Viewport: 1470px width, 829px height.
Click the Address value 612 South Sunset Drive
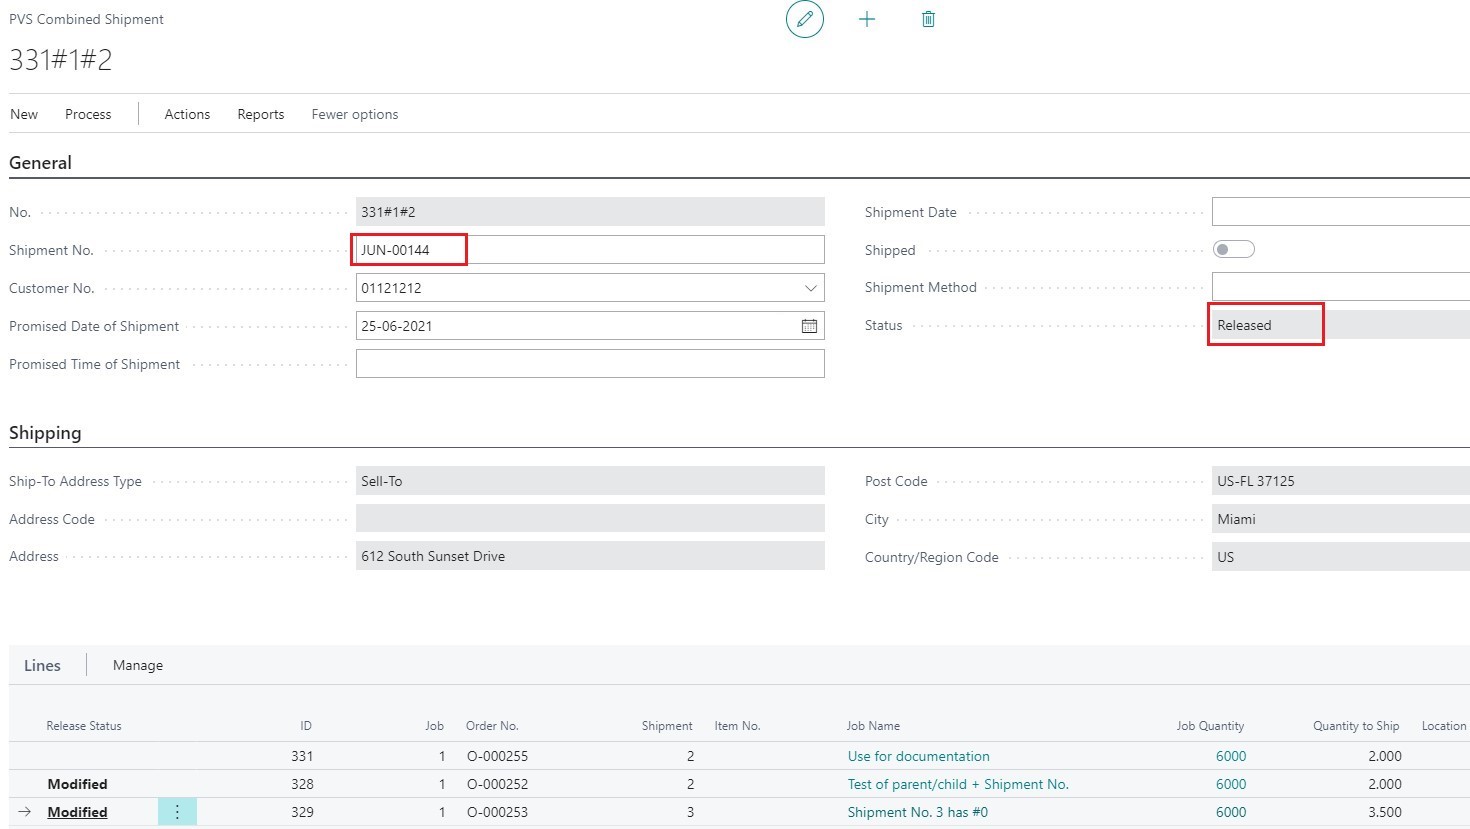(590, 556)
